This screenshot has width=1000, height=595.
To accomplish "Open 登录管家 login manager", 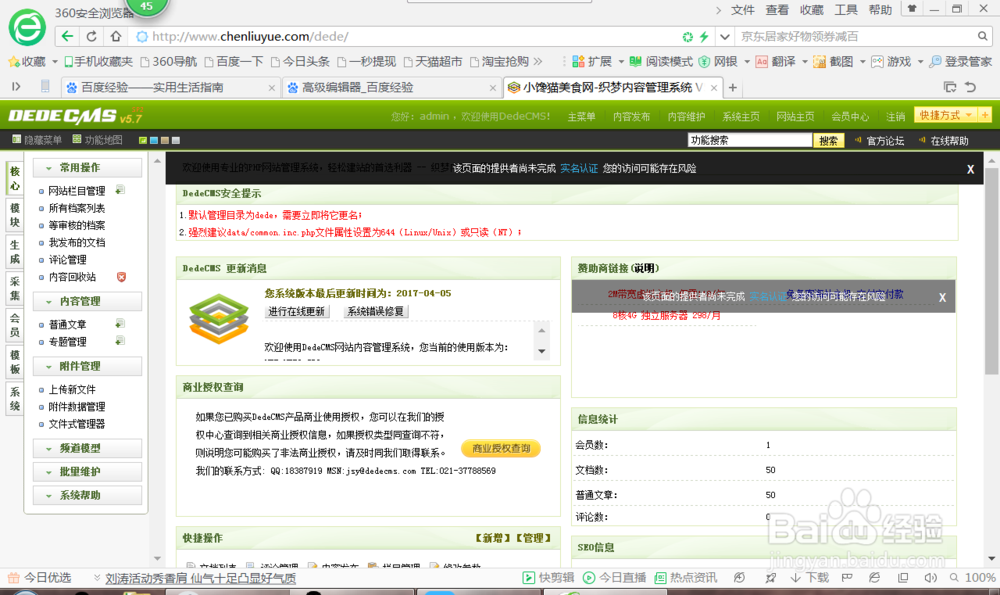I will click(960, 61).
